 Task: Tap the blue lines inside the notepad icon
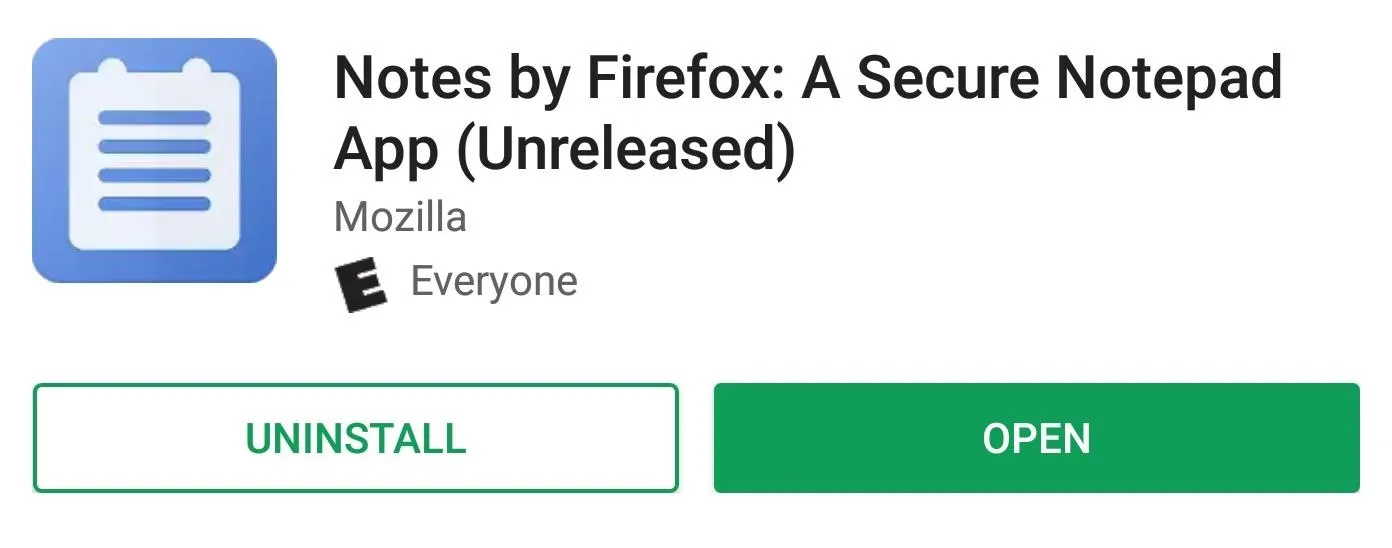point(154,160)
